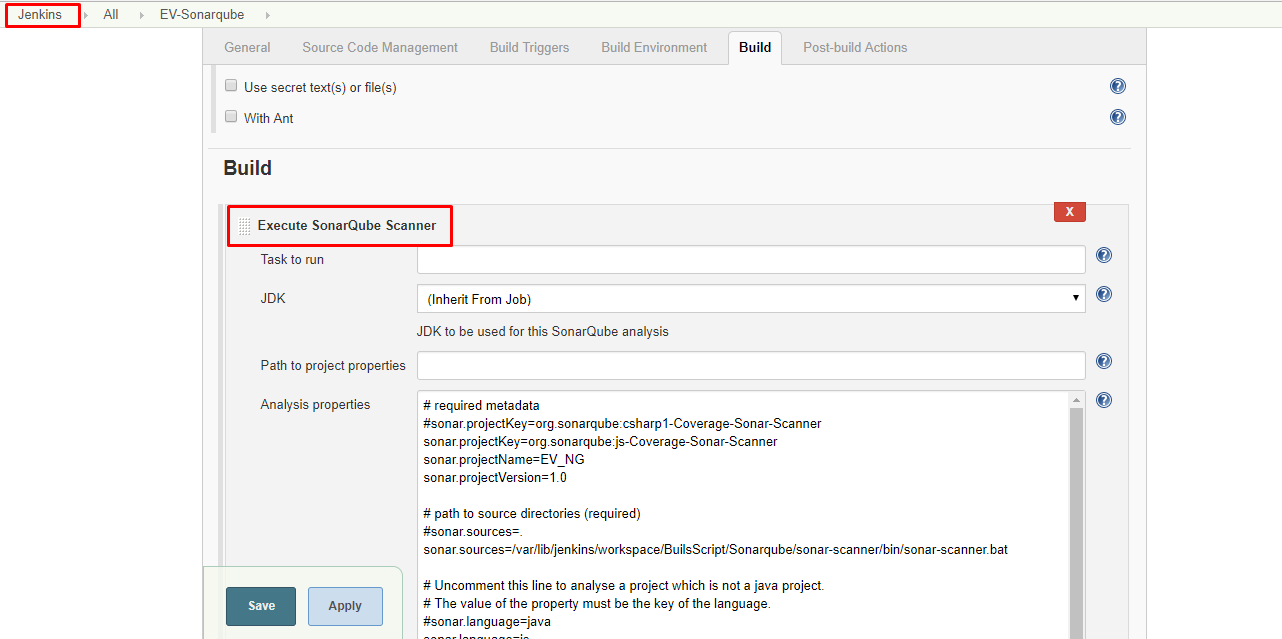This screenshot has width=1282, height=639.
Task: Tick the With Ant checkbox
Action: (x=231, y=117)
